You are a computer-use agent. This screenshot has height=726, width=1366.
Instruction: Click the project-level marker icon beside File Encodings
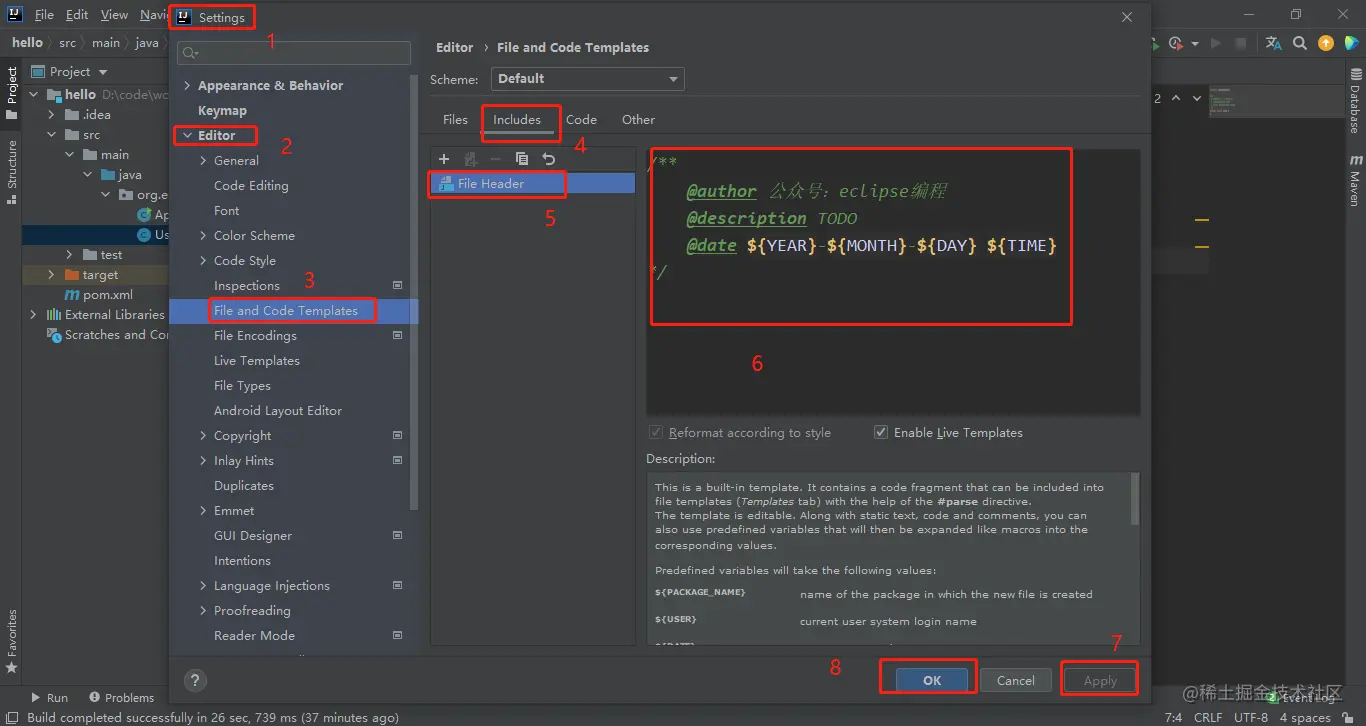(397, 335)
